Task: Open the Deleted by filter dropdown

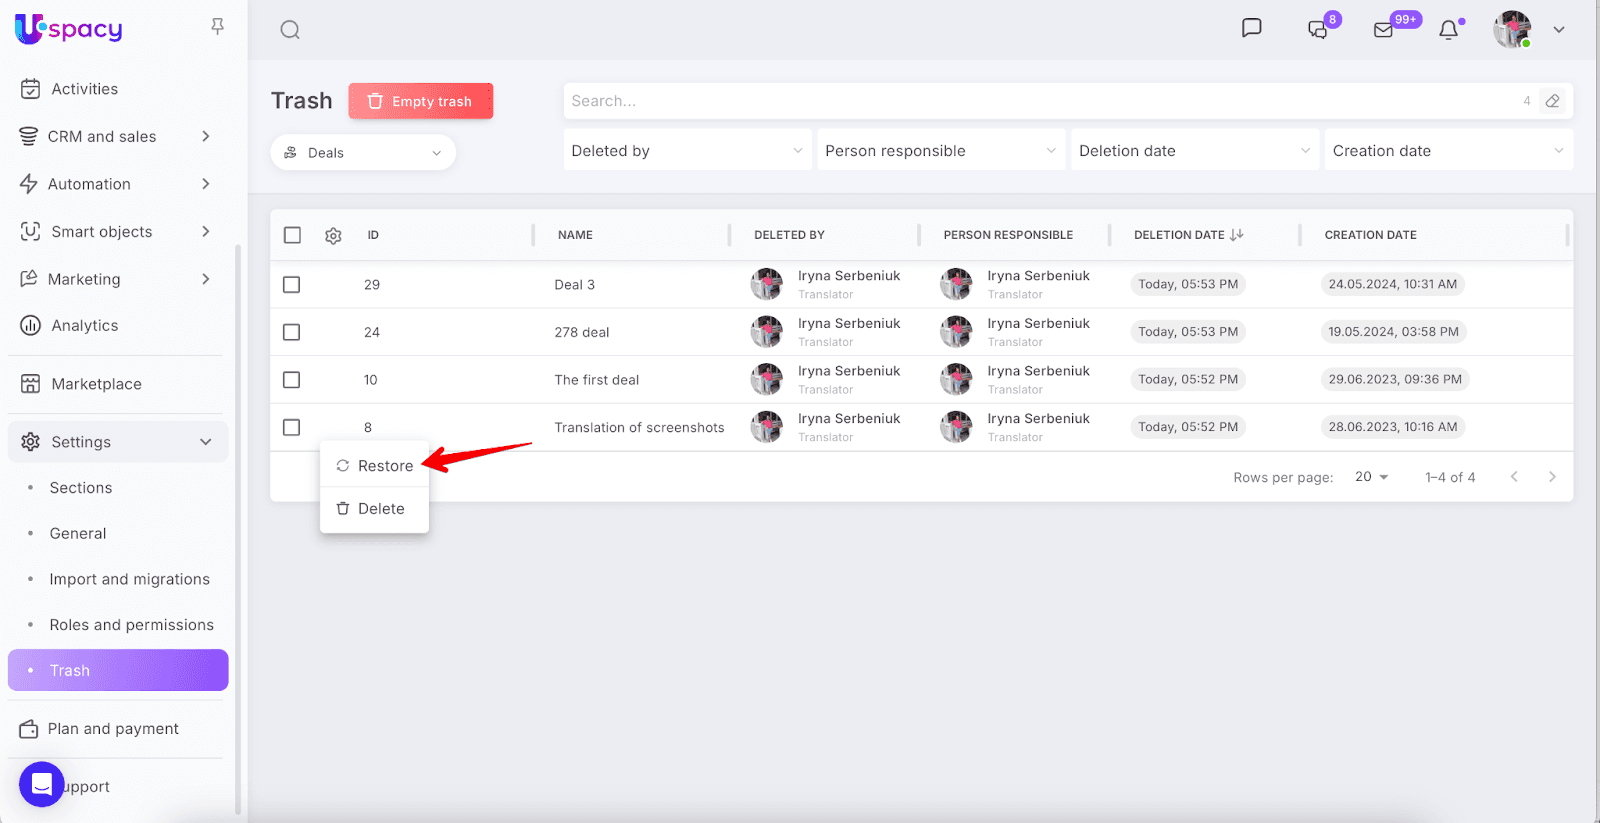Action: (x=687, y=151)
